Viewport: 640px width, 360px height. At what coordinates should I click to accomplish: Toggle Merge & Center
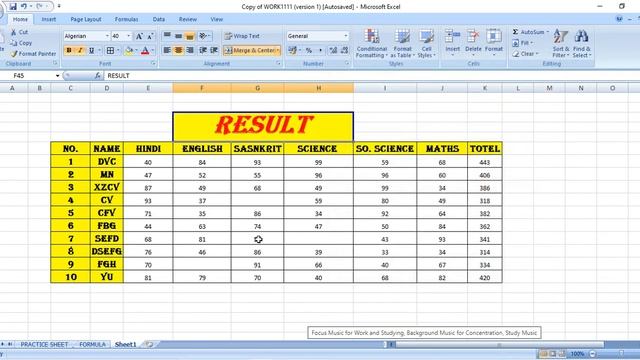[249, 50]
